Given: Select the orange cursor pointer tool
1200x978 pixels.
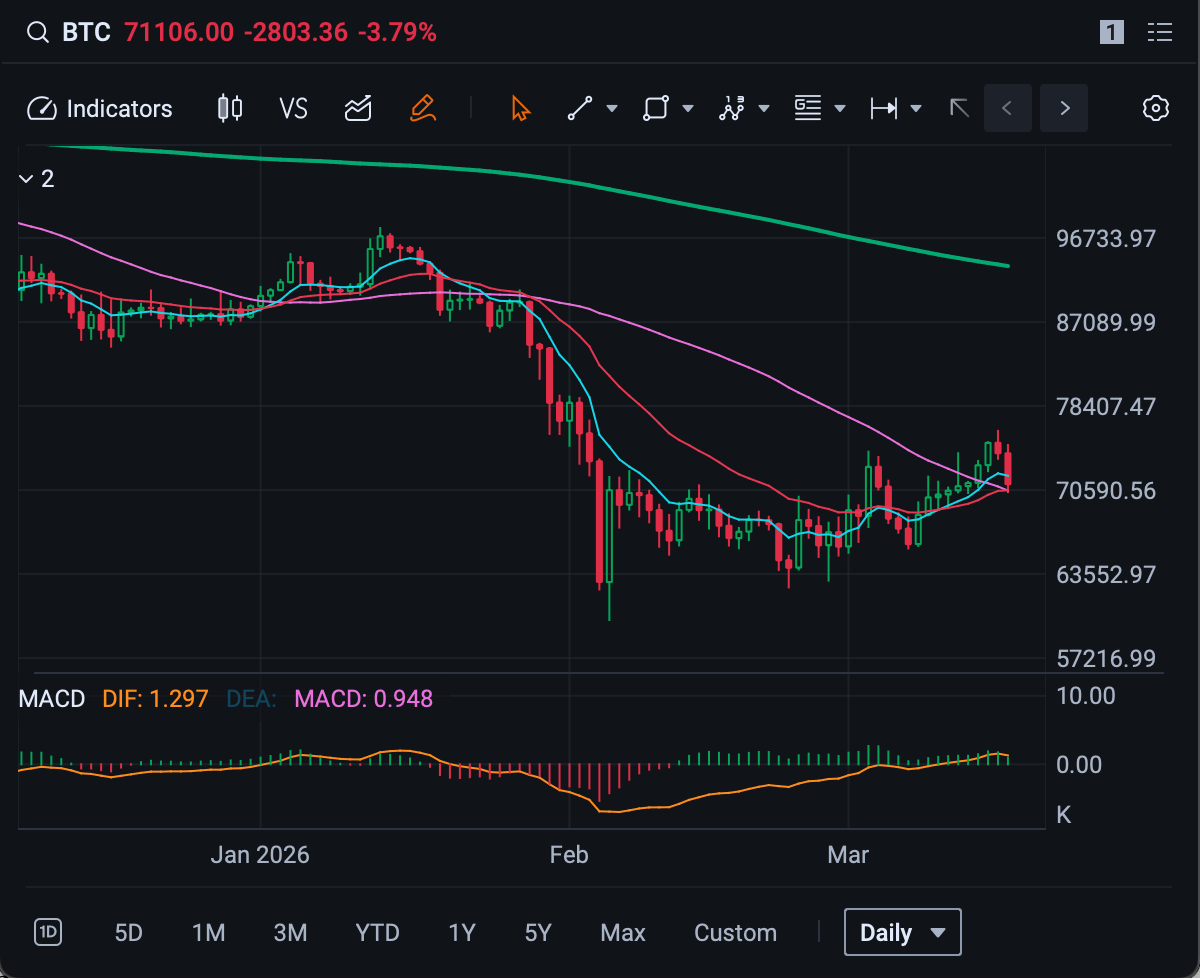Looking at the screenshot, I should point(520,109).
